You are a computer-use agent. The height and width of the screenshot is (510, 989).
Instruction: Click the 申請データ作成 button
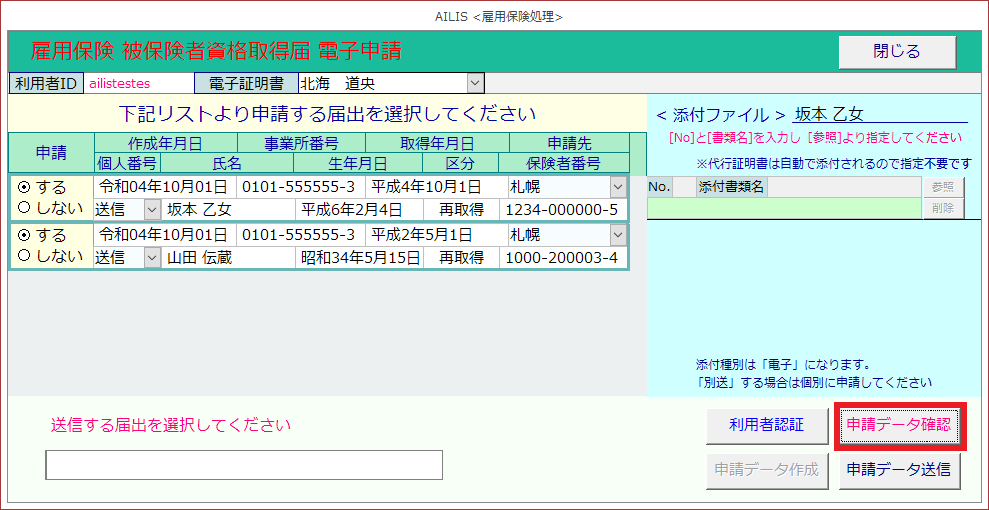(766, 469)
